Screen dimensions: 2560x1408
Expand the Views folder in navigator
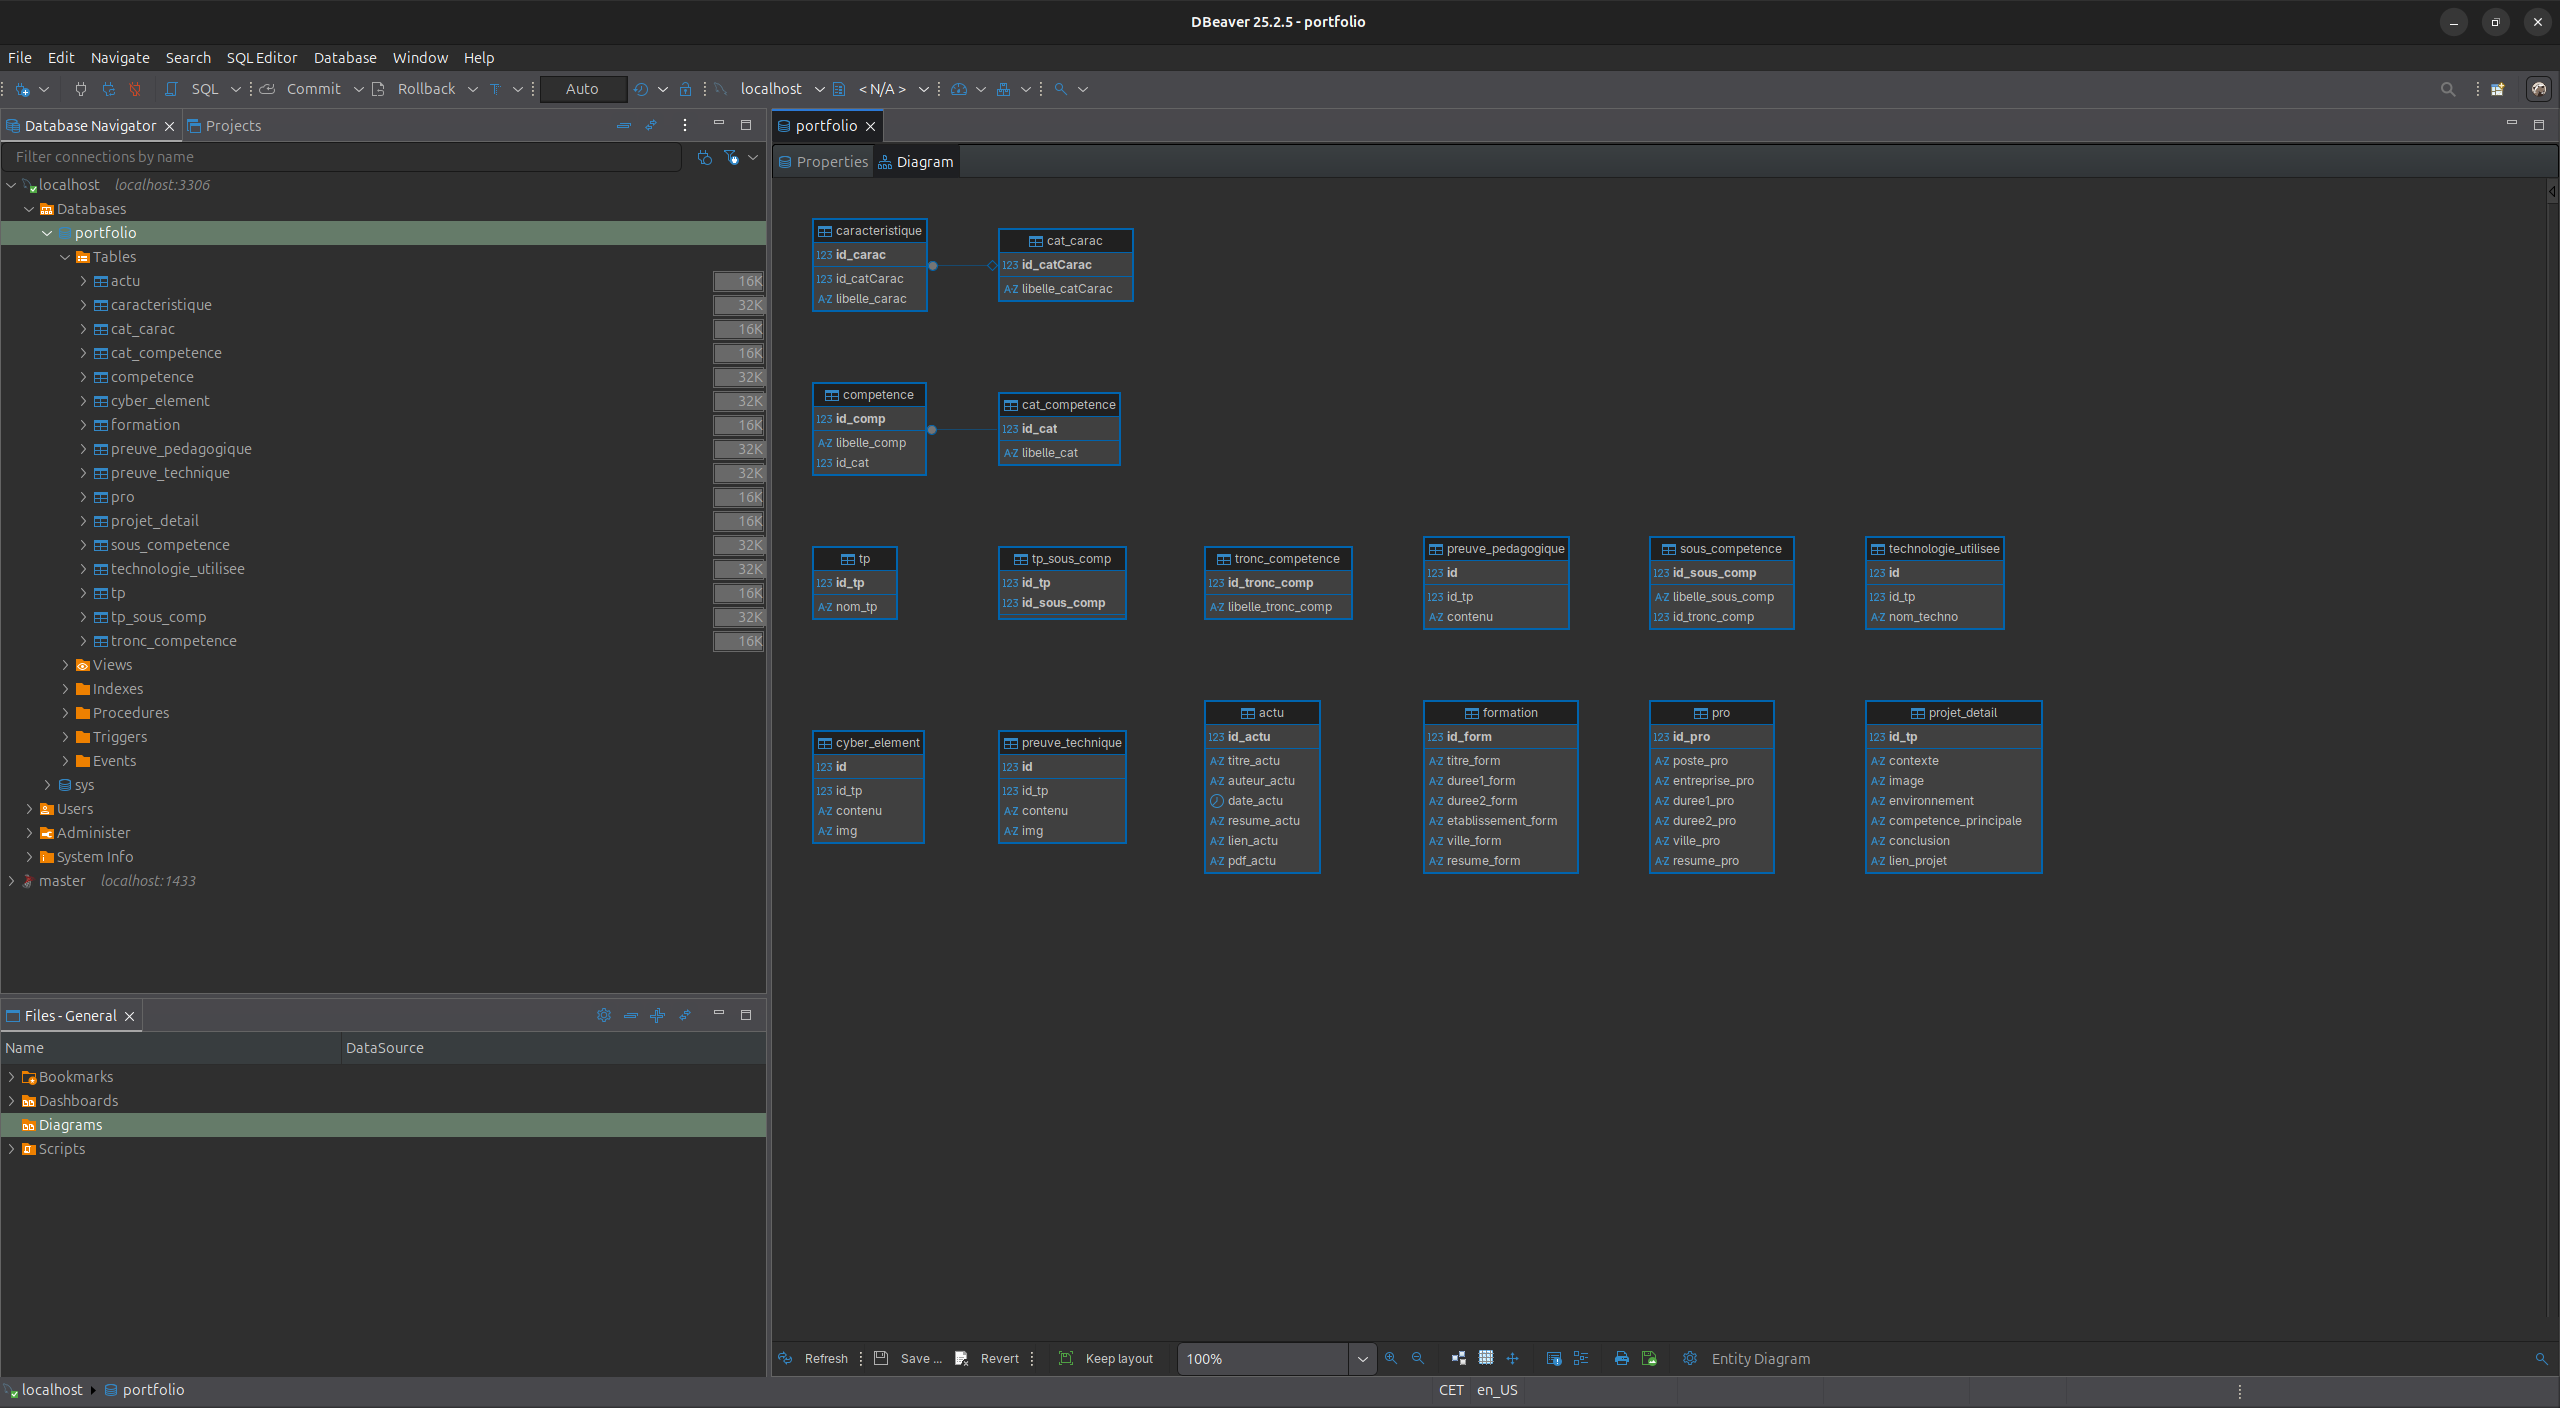click(x=65, y=665)
